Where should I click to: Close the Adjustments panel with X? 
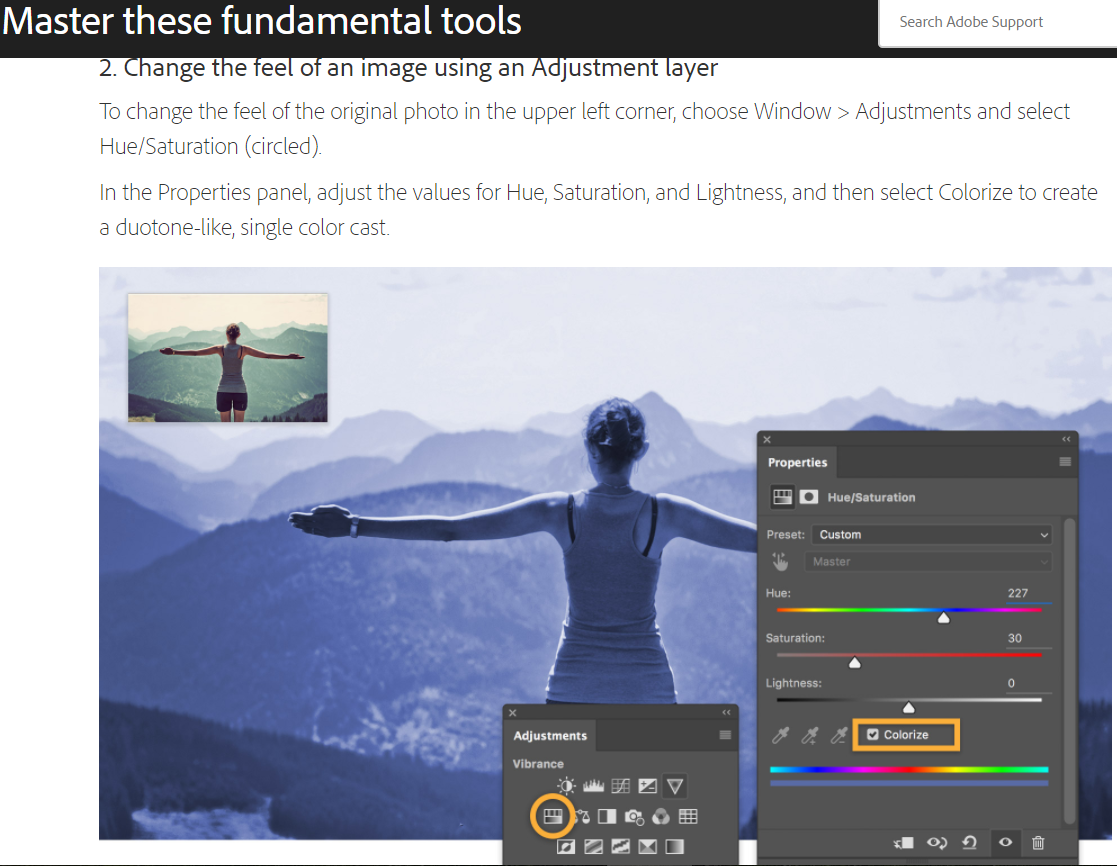tap(512, 712)
